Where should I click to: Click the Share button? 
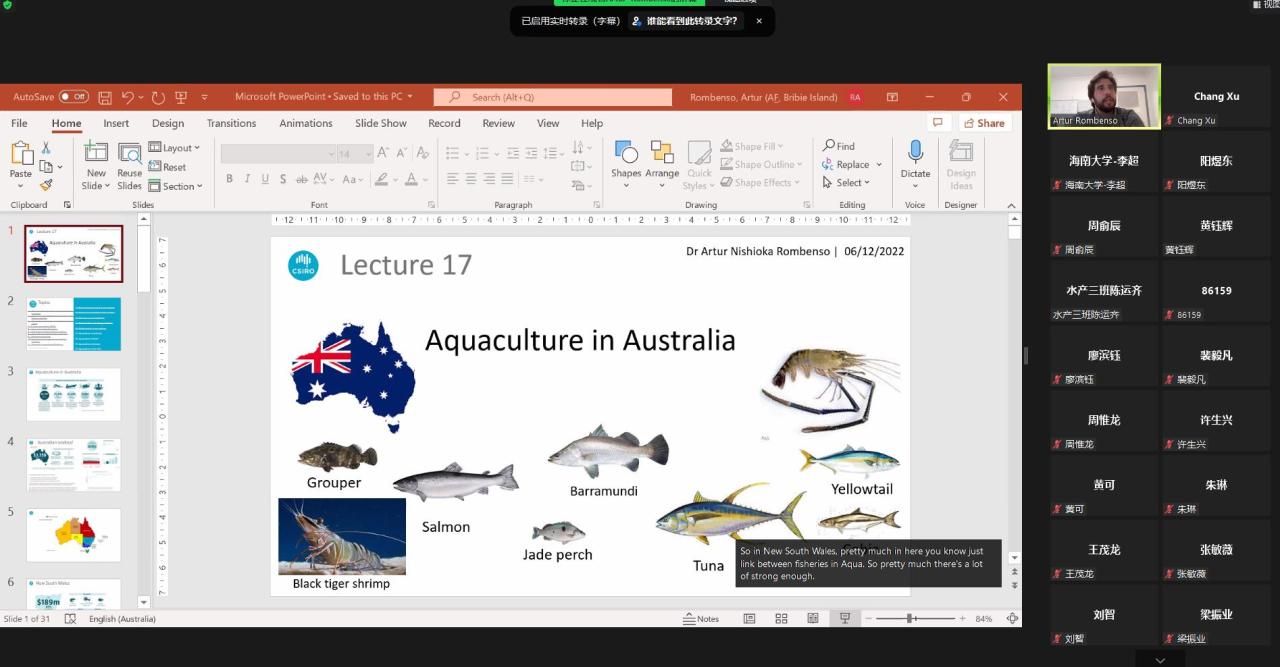[x=983, y=123]
